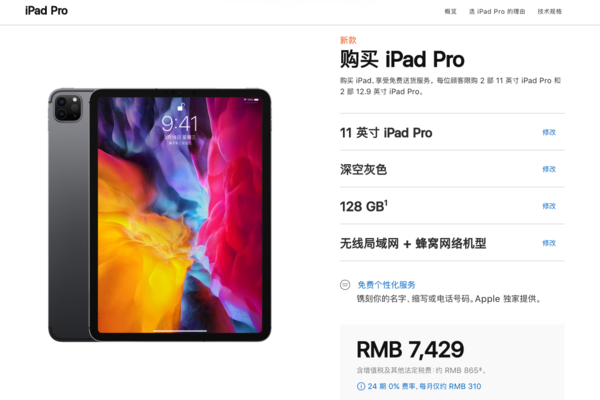
Task: Select the 128 GB storage row
Action: [452, 206]
